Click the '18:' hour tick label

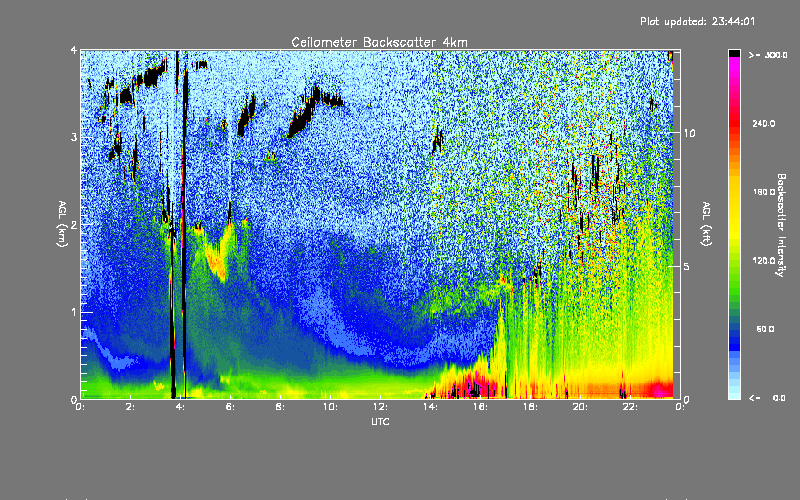coord(530,407)
